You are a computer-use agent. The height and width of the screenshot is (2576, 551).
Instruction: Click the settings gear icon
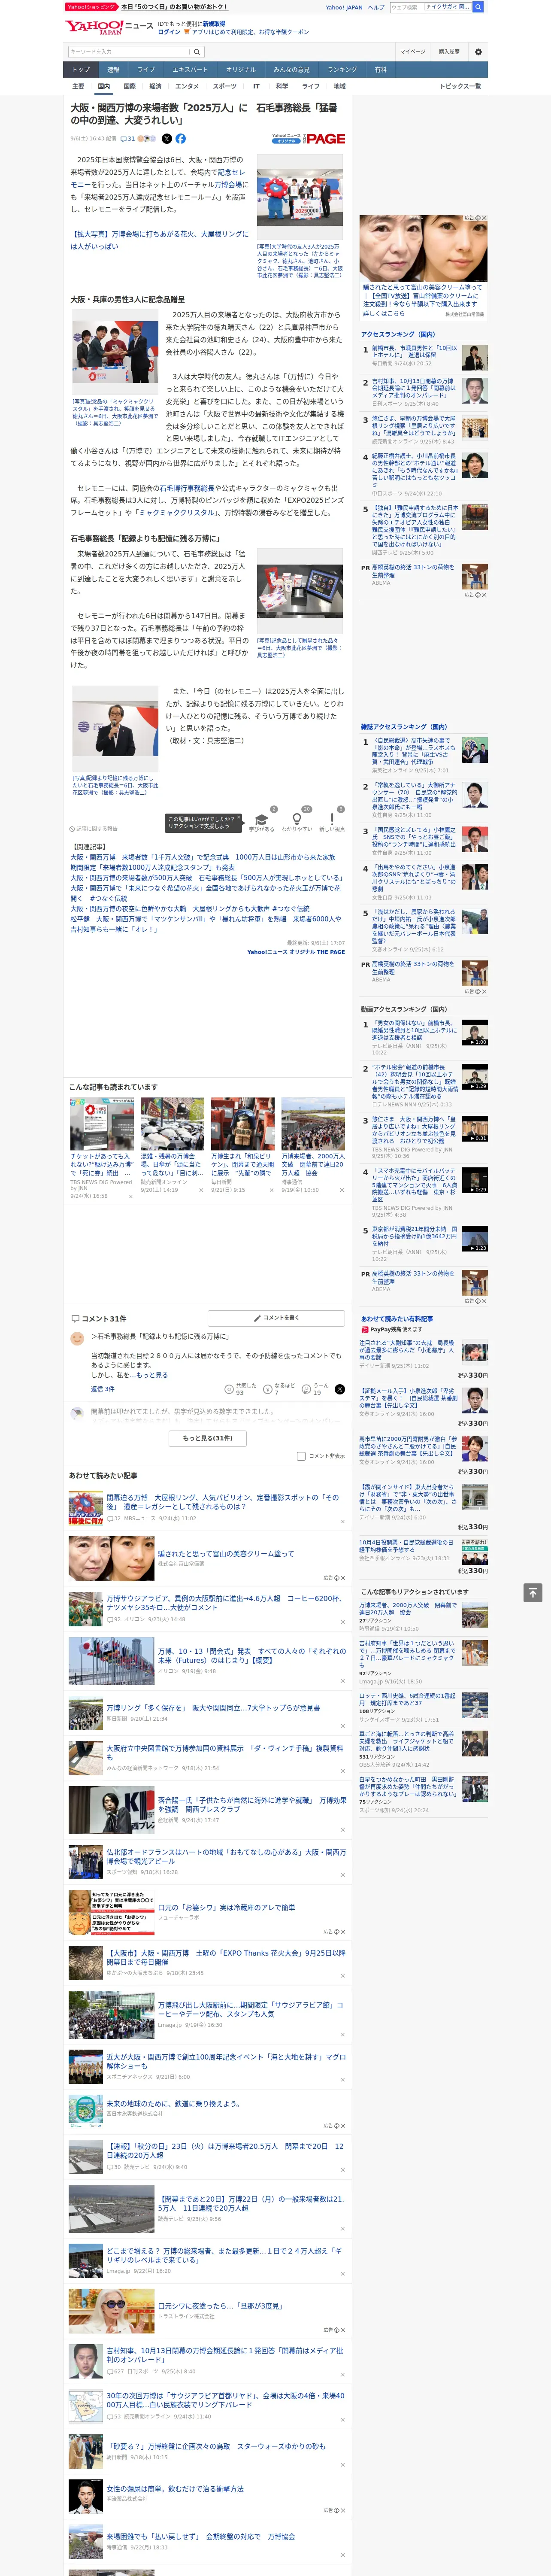[x=478, y=52]
